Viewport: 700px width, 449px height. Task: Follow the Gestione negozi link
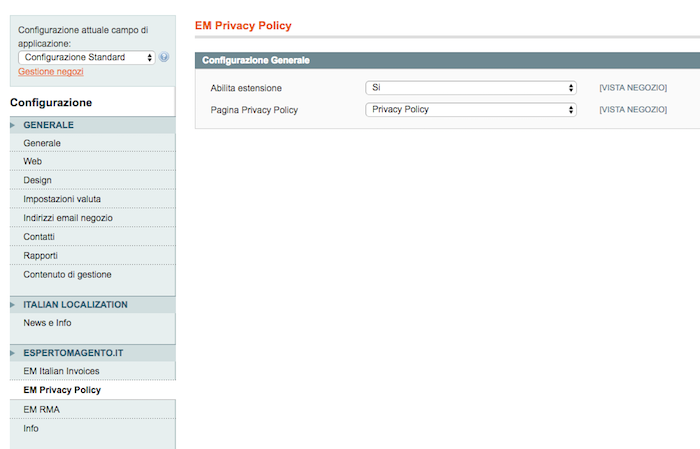[x=51, y=71]
